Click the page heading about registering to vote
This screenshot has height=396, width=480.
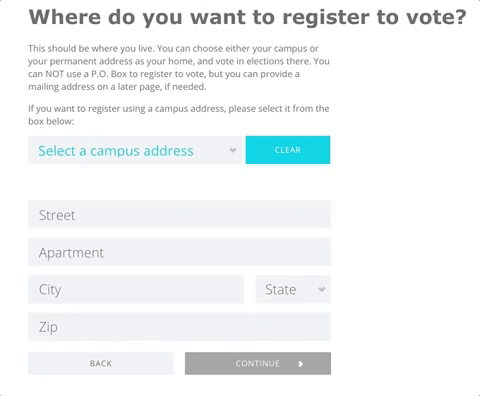pos(247,17)
